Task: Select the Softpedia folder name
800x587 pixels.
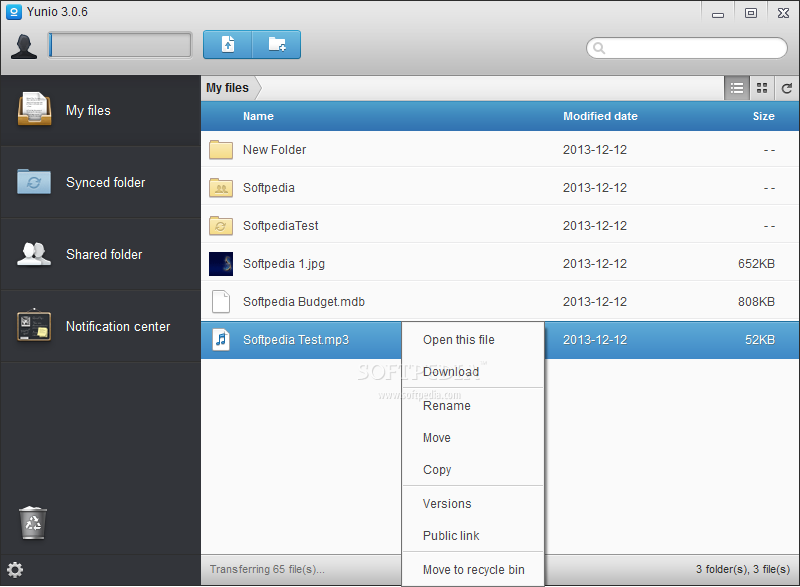Action: point(269,188)
